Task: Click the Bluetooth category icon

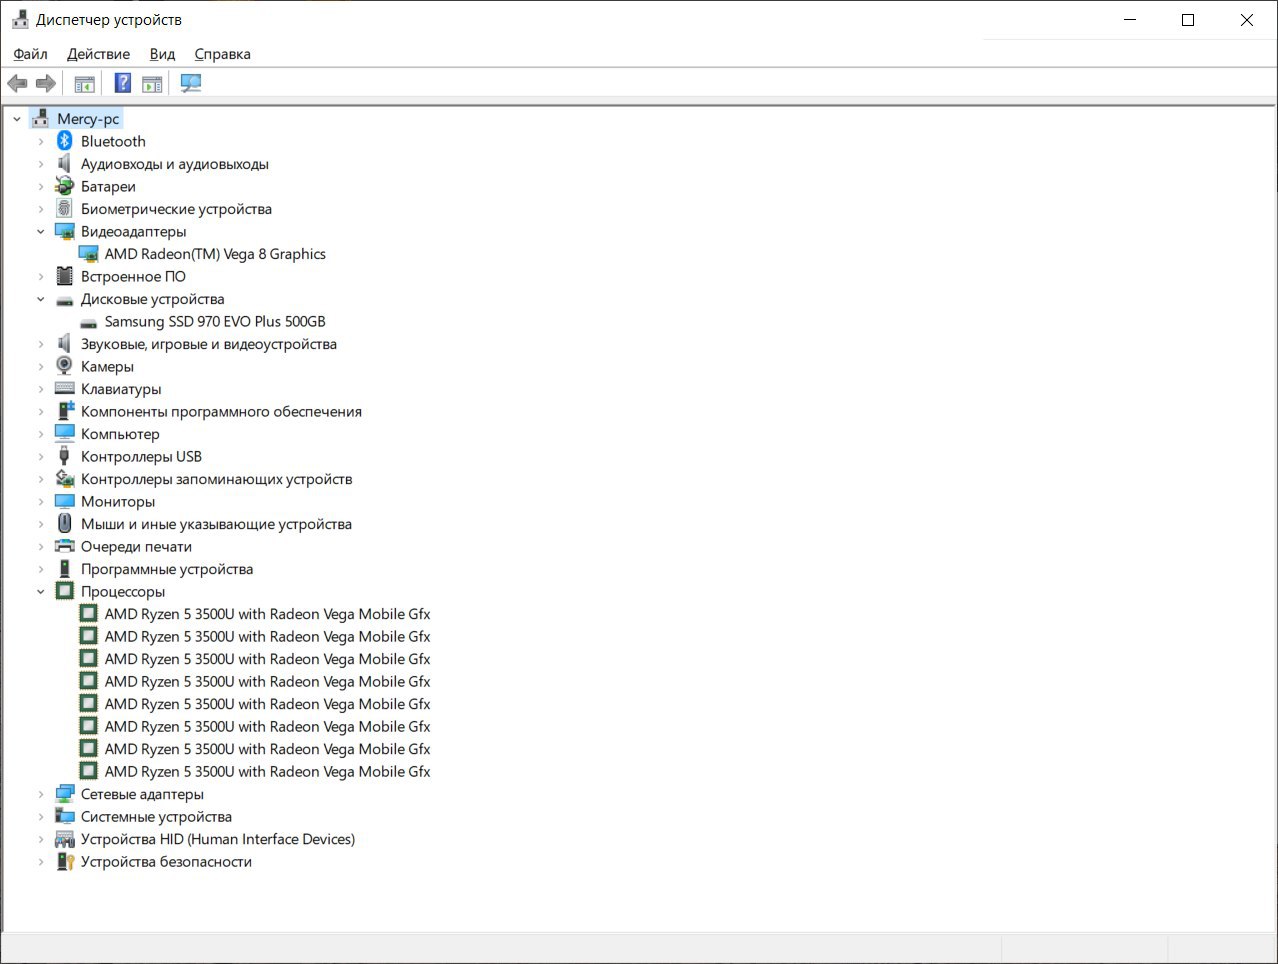Action: [x=65, y=141]
